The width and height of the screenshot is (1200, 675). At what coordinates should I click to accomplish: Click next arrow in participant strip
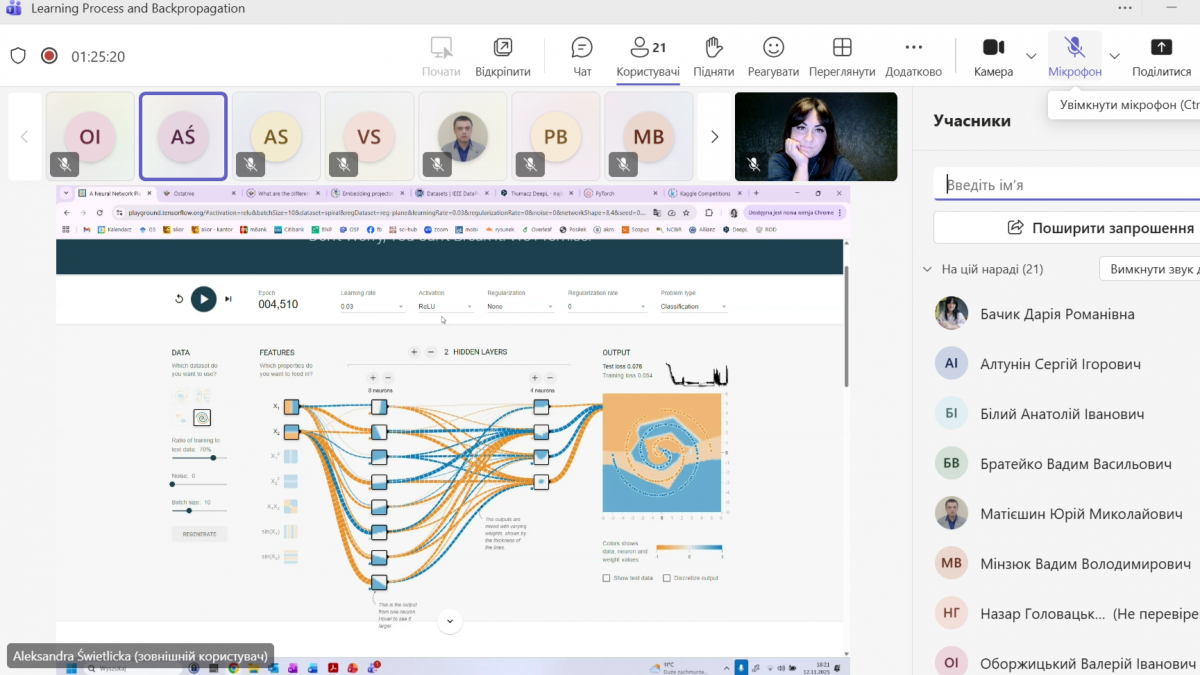pyautogui.click(x=714, y=137)
